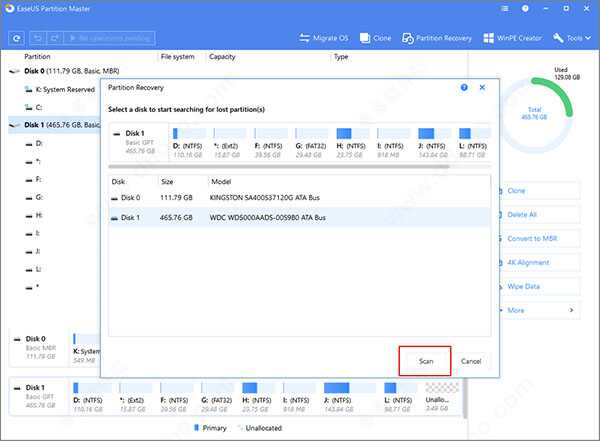Click F: (NTFS) block in dialog disk map

pos(271,143)
